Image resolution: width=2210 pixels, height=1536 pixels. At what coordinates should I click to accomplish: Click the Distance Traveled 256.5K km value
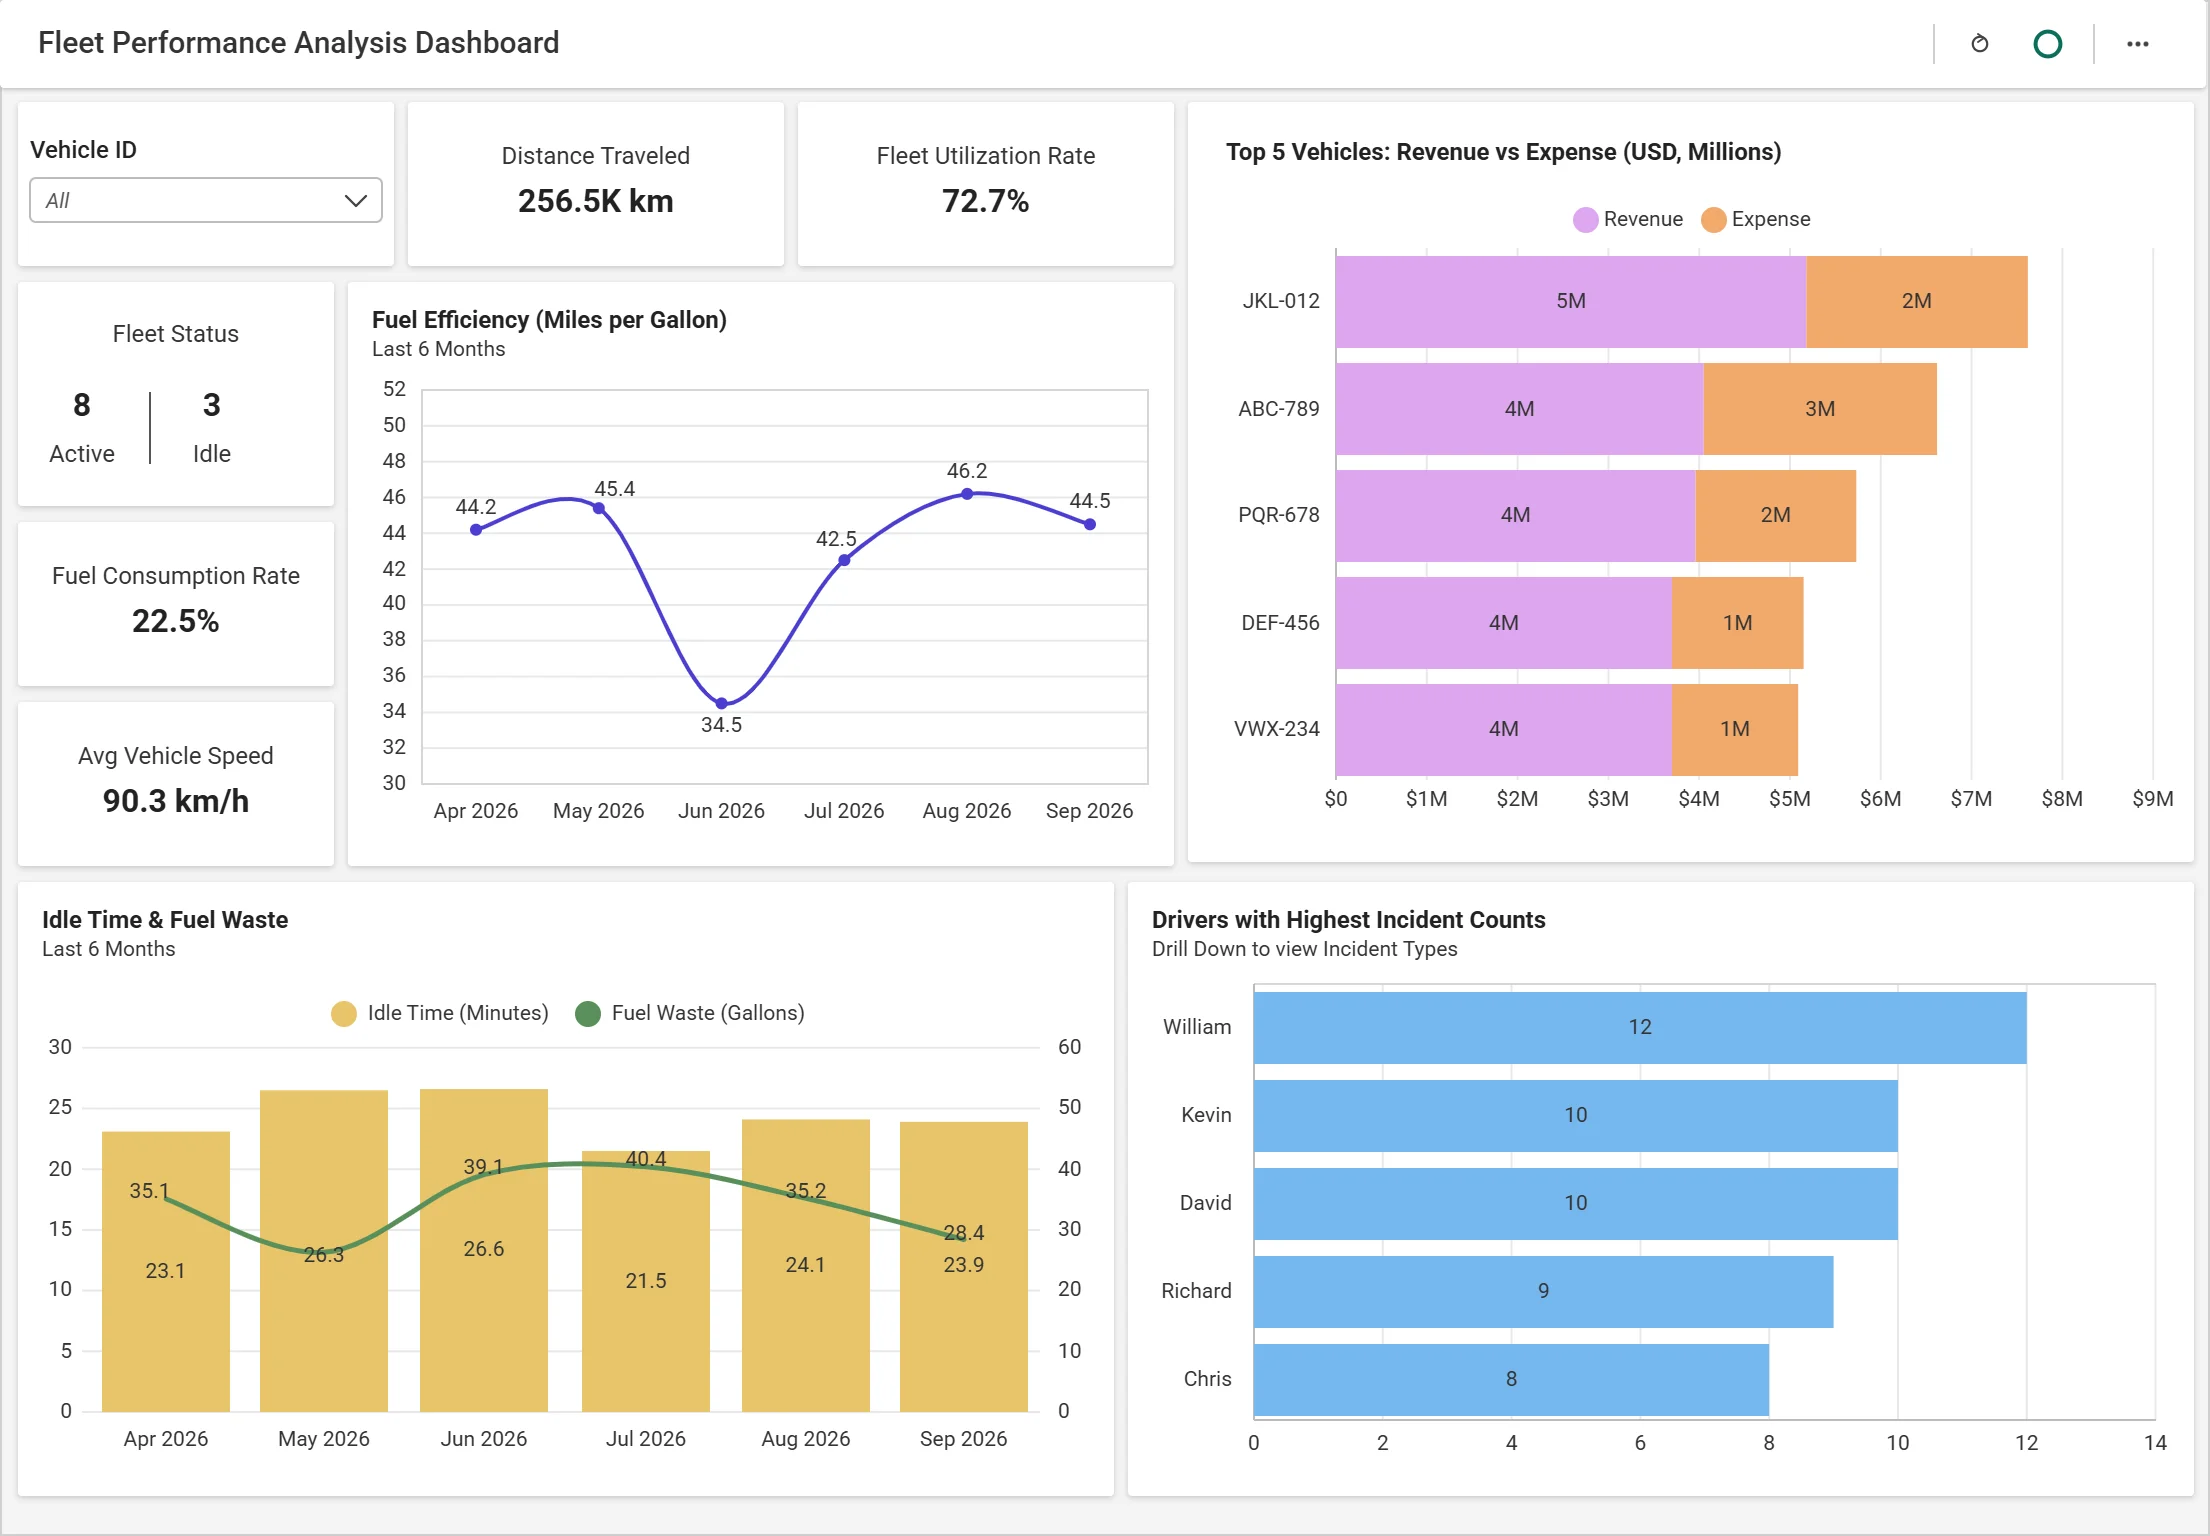[x=596, y=202]
